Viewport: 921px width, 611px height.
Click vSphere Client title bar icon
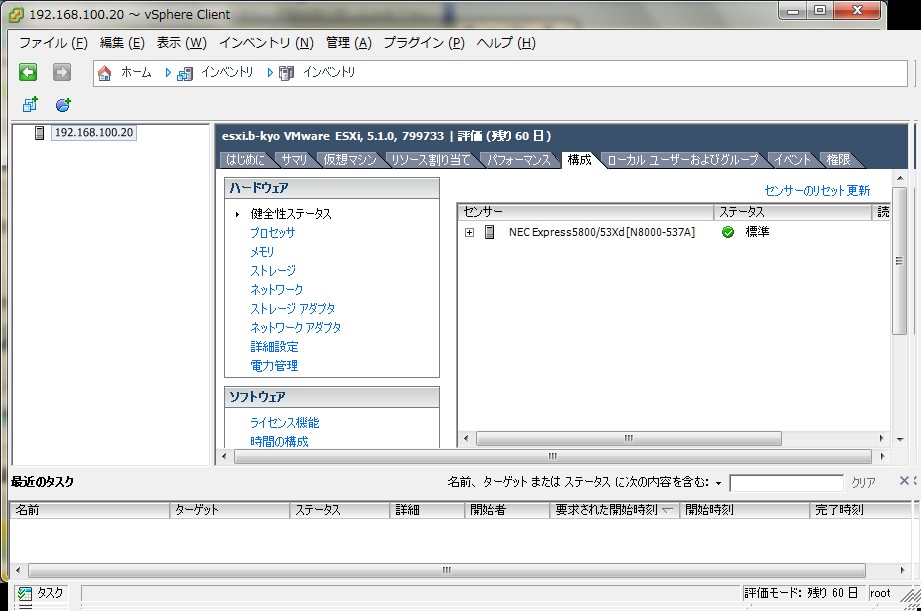[x=16, y=15]
